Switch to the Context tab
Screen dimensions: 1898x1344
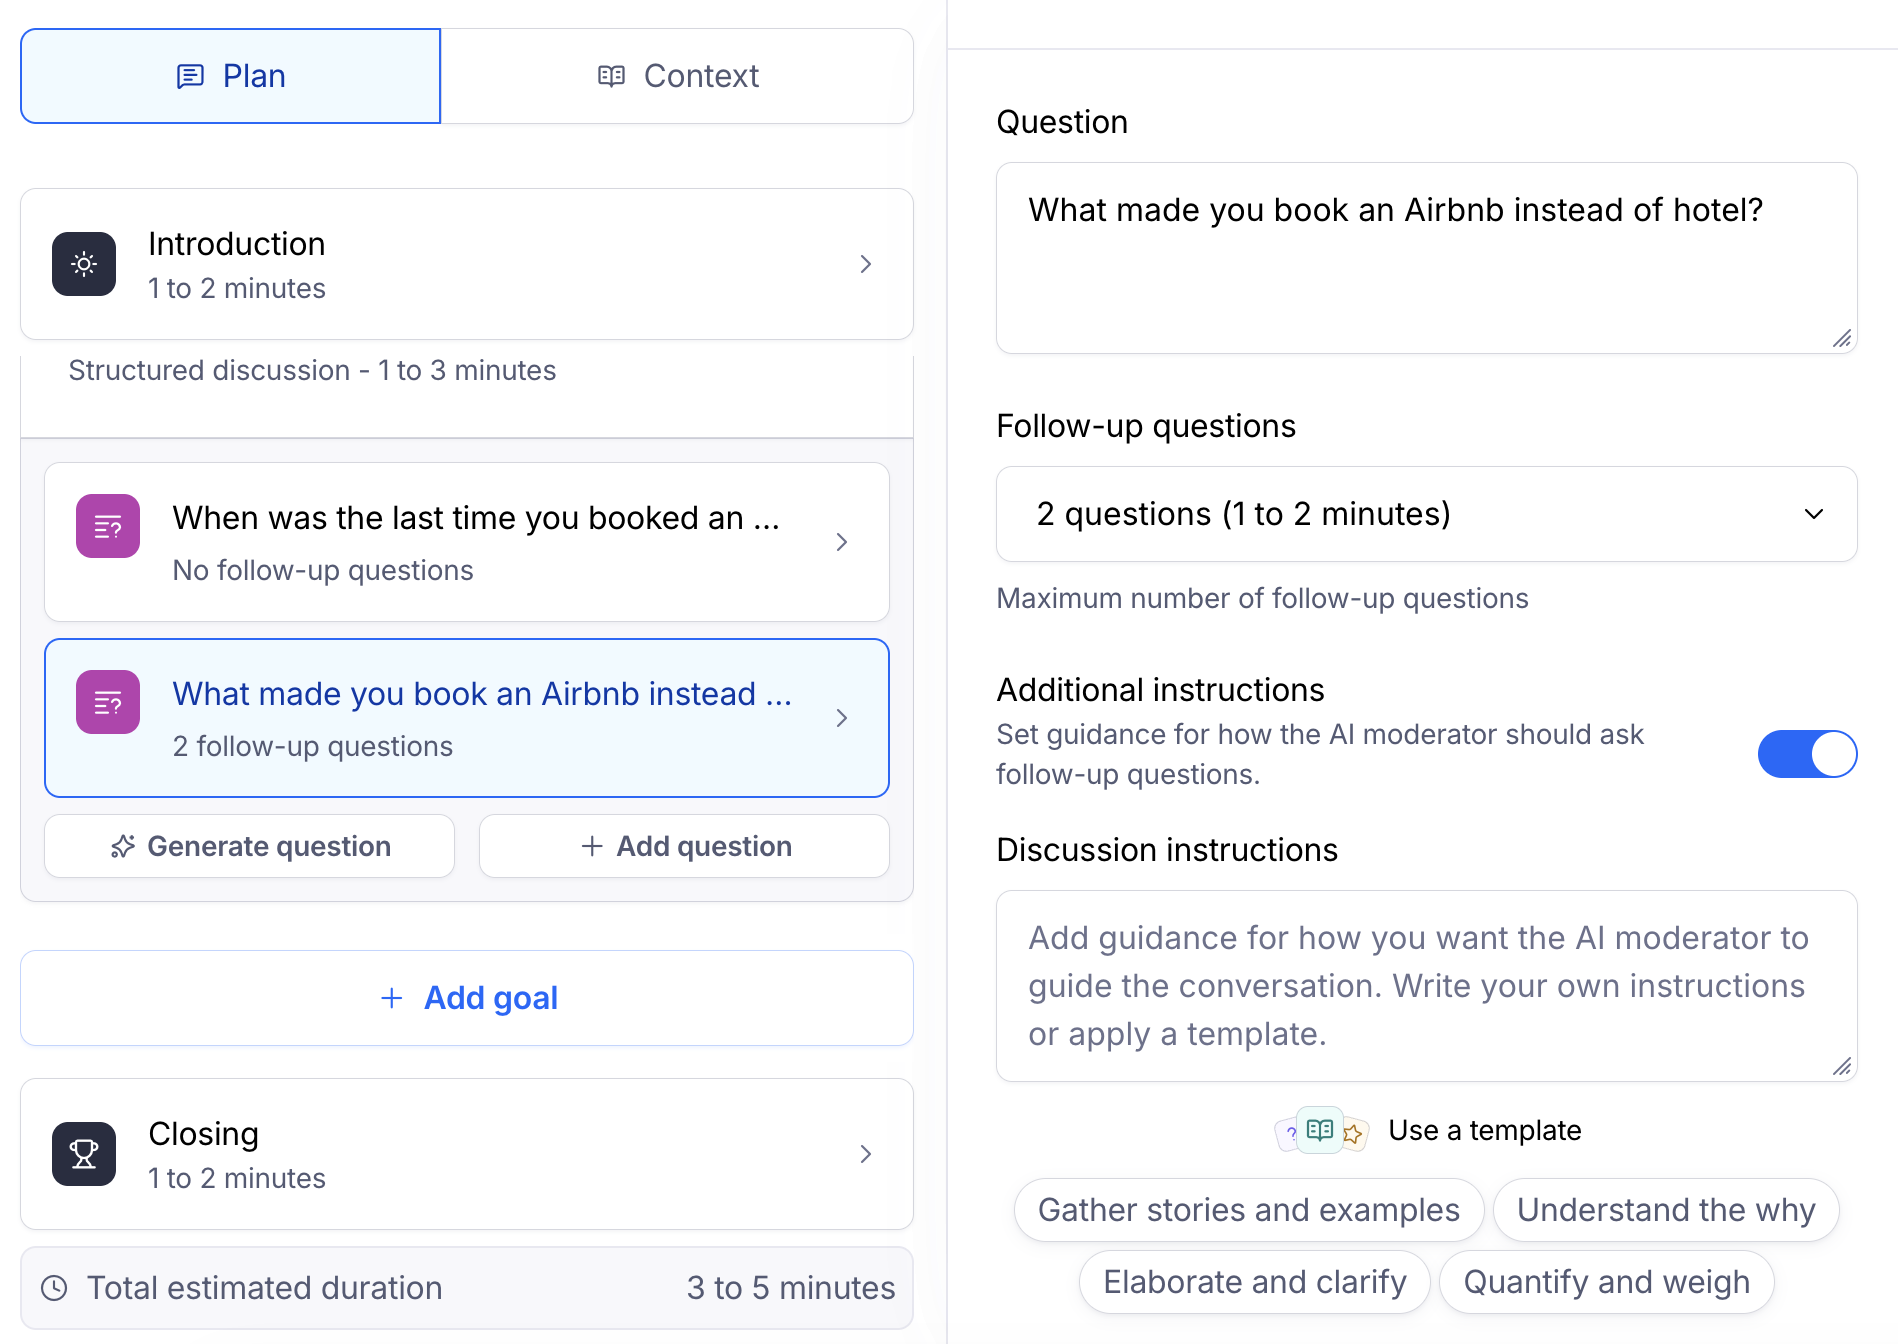[x=678, y=76]
